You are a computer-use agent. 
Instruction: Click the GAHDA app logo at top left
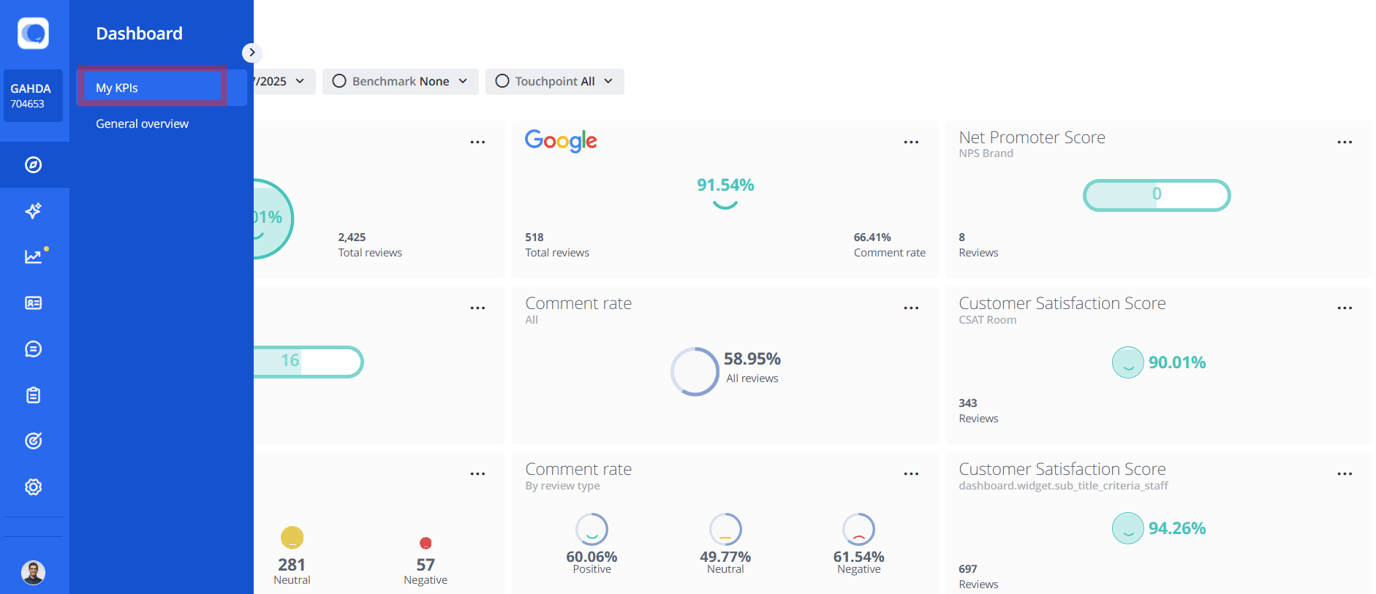pos(33,33)
